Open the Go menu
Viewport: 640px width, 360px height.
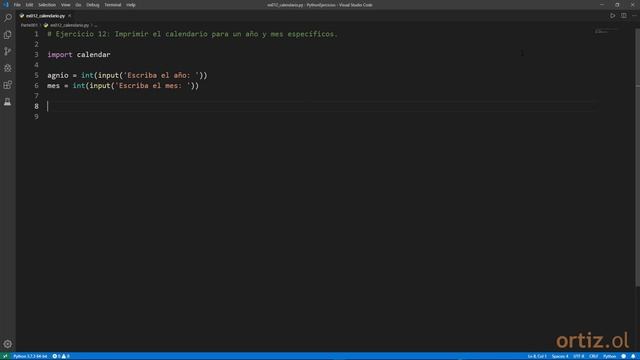click(78, 5)
